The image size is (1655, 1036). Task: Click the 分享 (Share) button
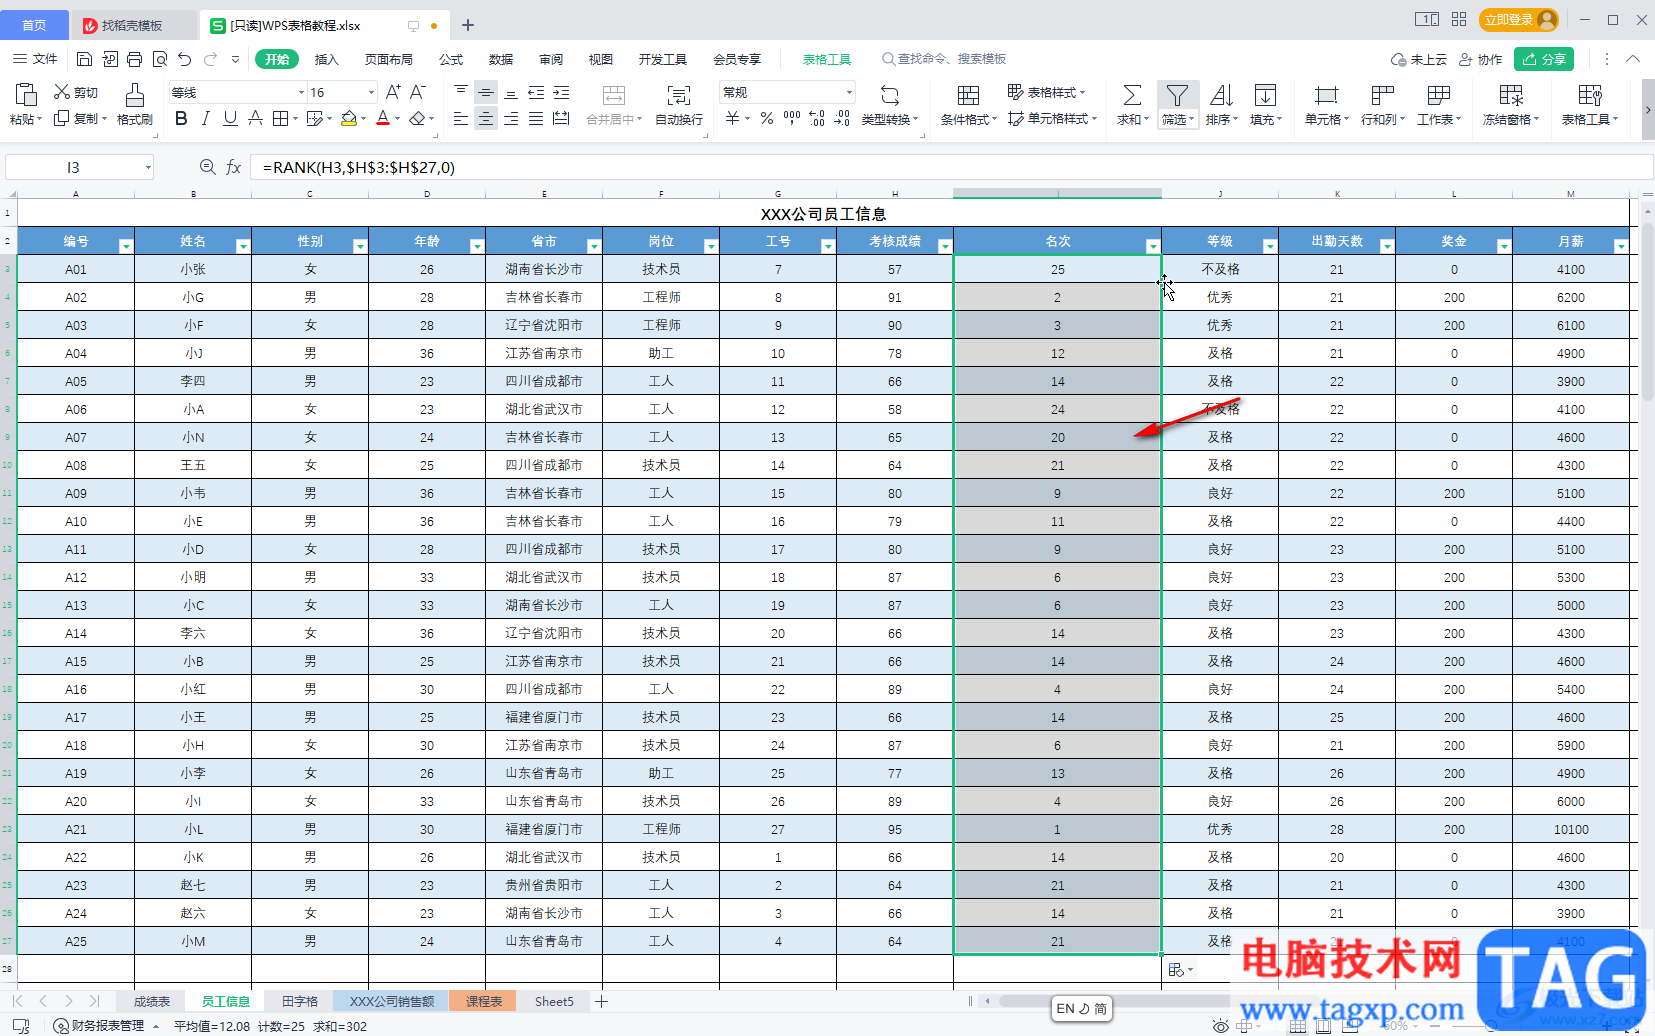pos(1544,59)
